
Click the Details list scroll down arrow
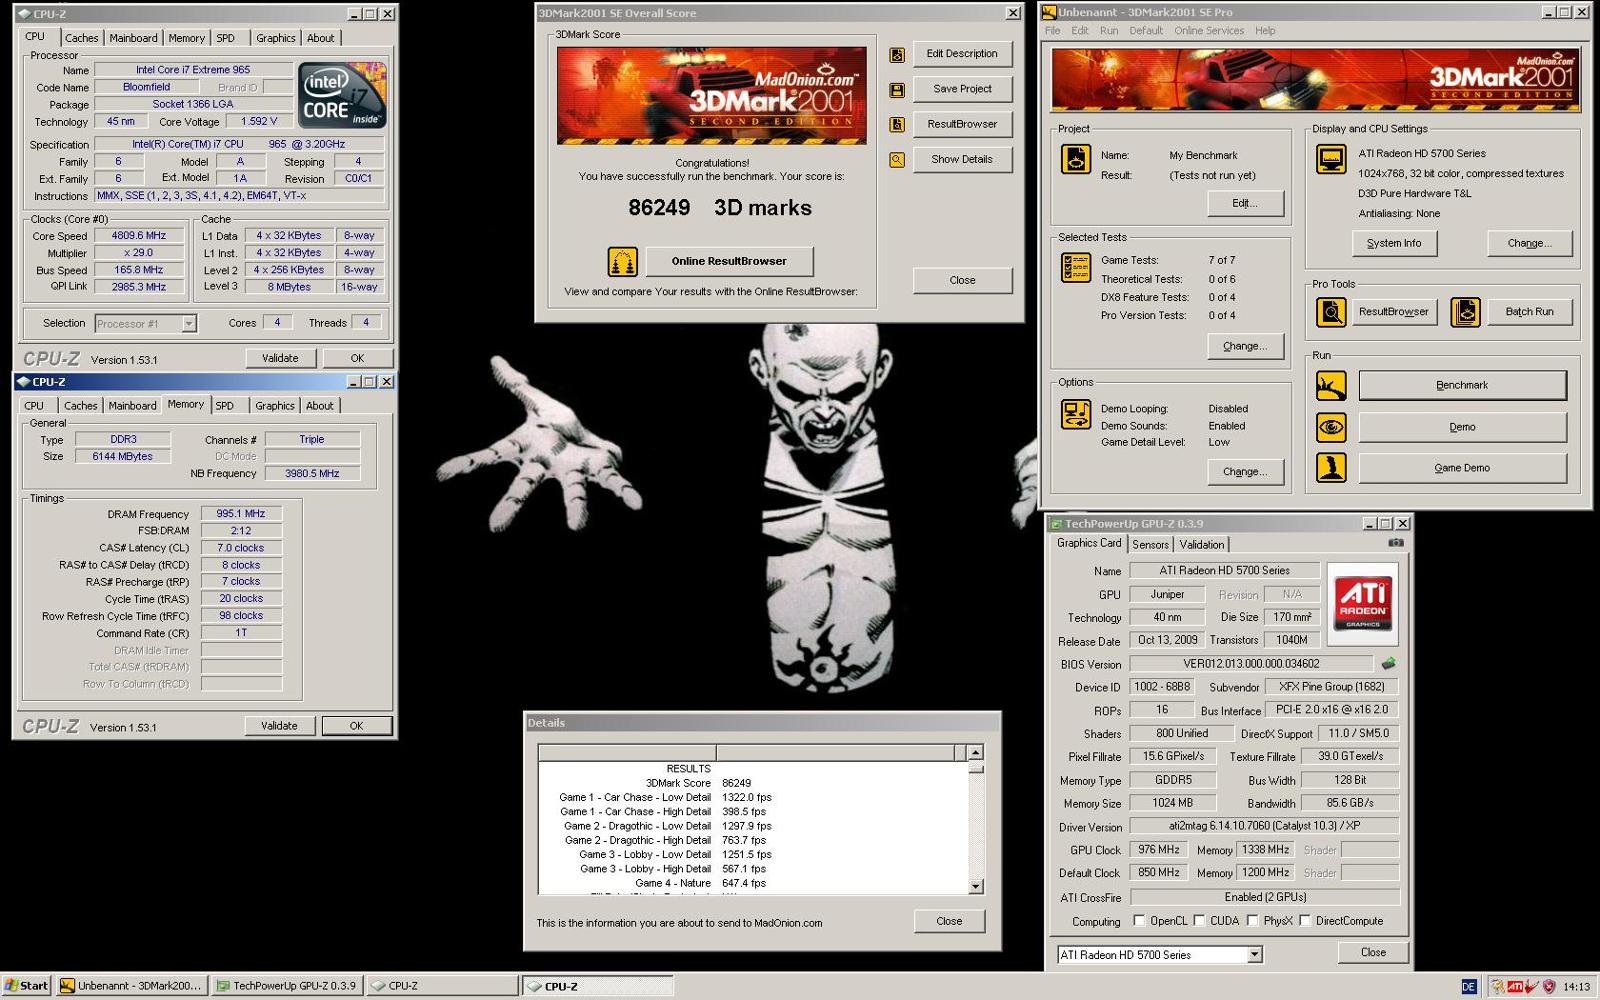pos(975,886)
